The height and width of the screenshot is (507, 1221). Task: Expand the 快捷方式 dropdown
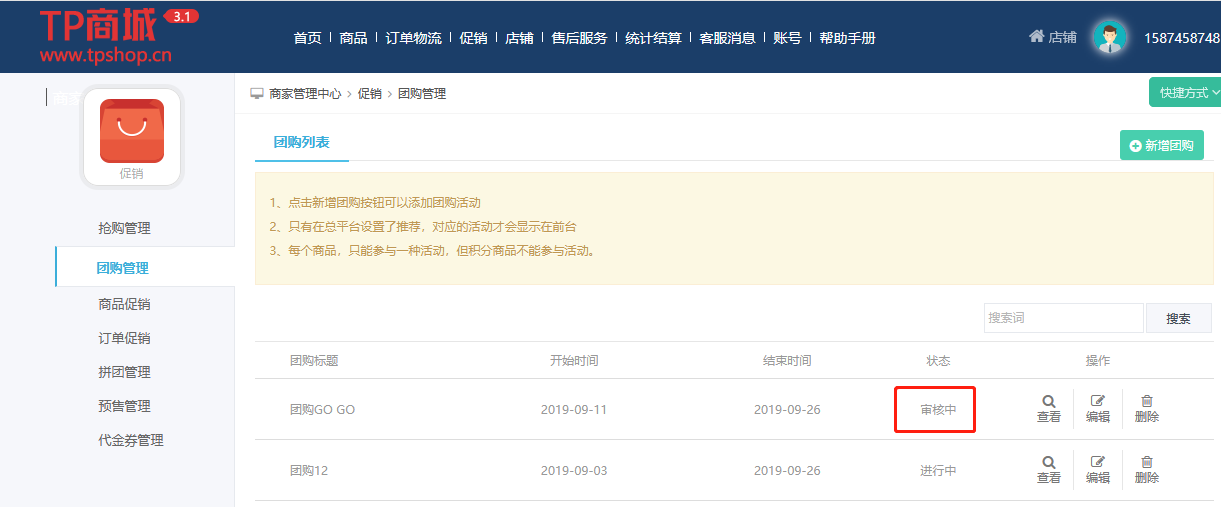tap(1187, 92)
